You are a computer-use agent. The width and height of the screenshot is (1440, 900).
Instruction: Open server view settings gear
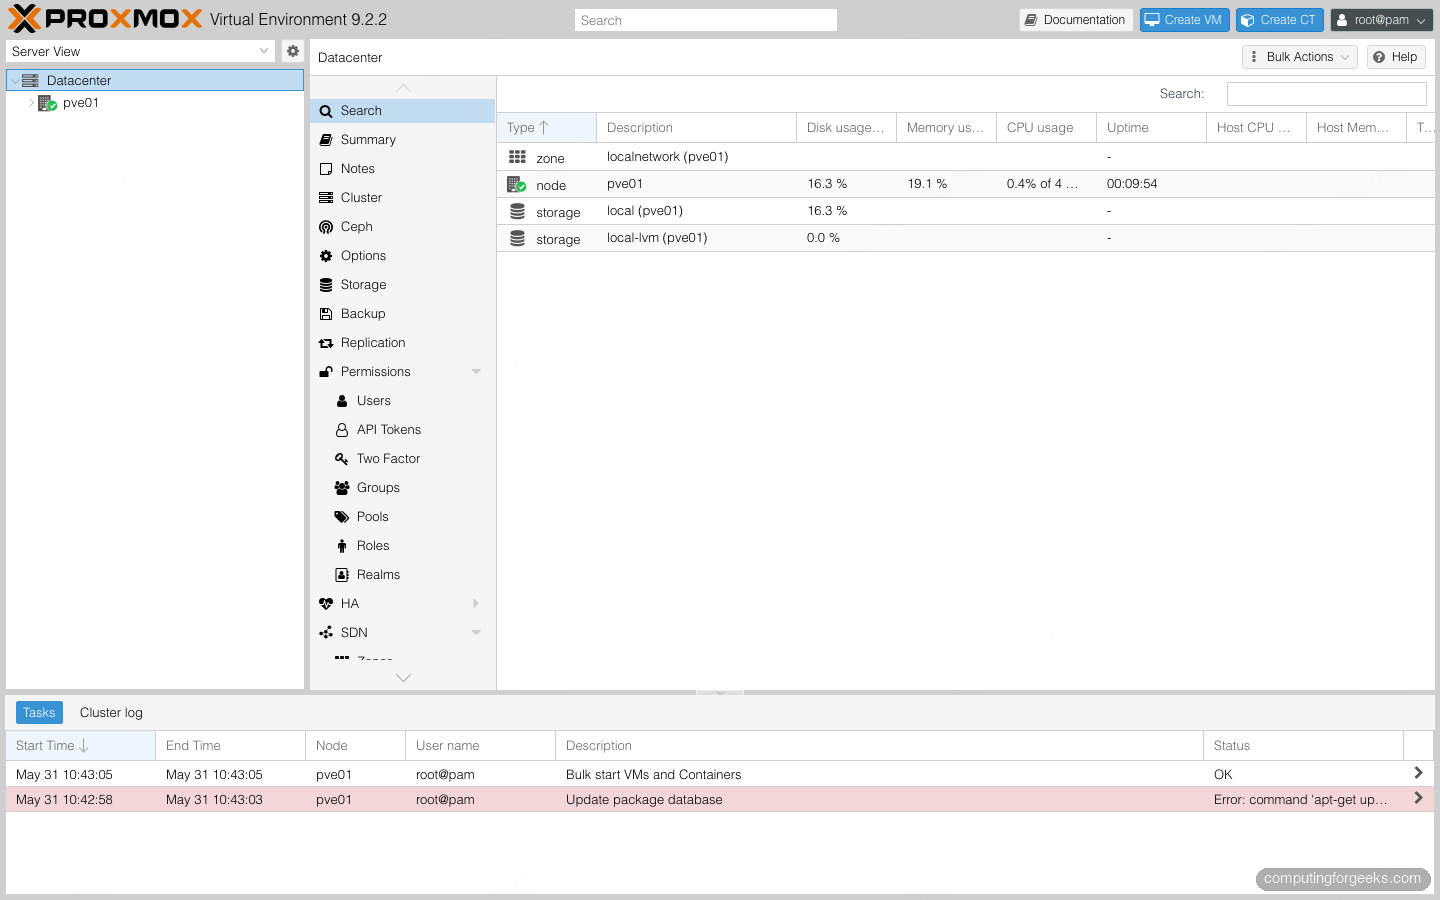point(293,51)
